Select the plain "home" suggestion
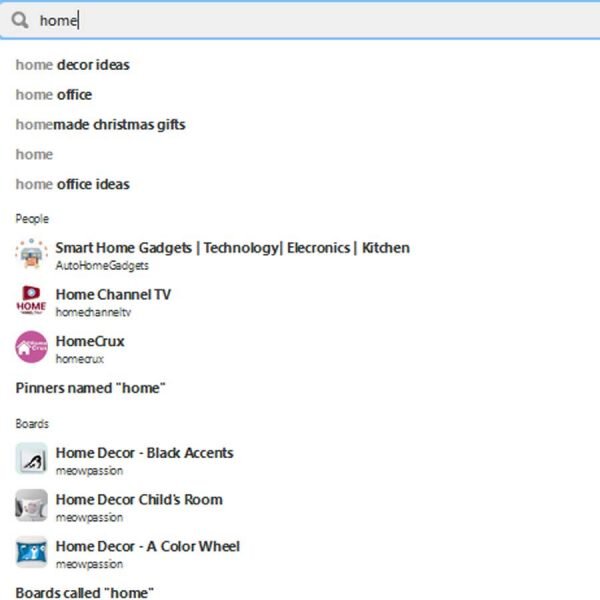The height and width of the screenshot is (600, 600). pyautogui.click(x=34, y=155)
